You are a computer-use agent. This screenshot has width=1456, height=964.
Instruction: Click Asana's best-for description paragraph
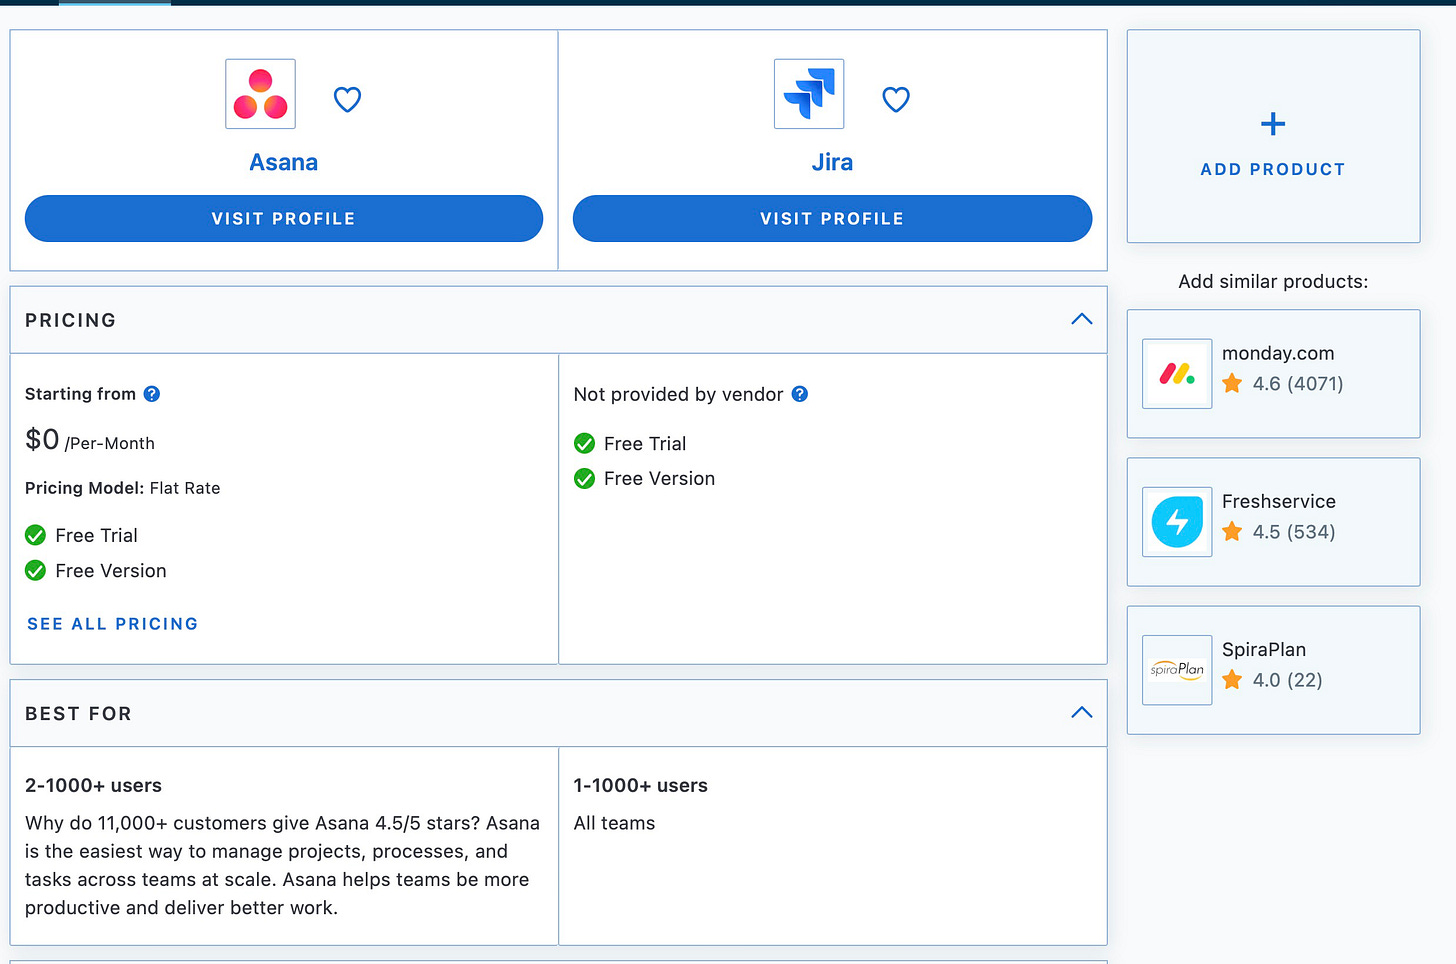(x=282, y=865)
